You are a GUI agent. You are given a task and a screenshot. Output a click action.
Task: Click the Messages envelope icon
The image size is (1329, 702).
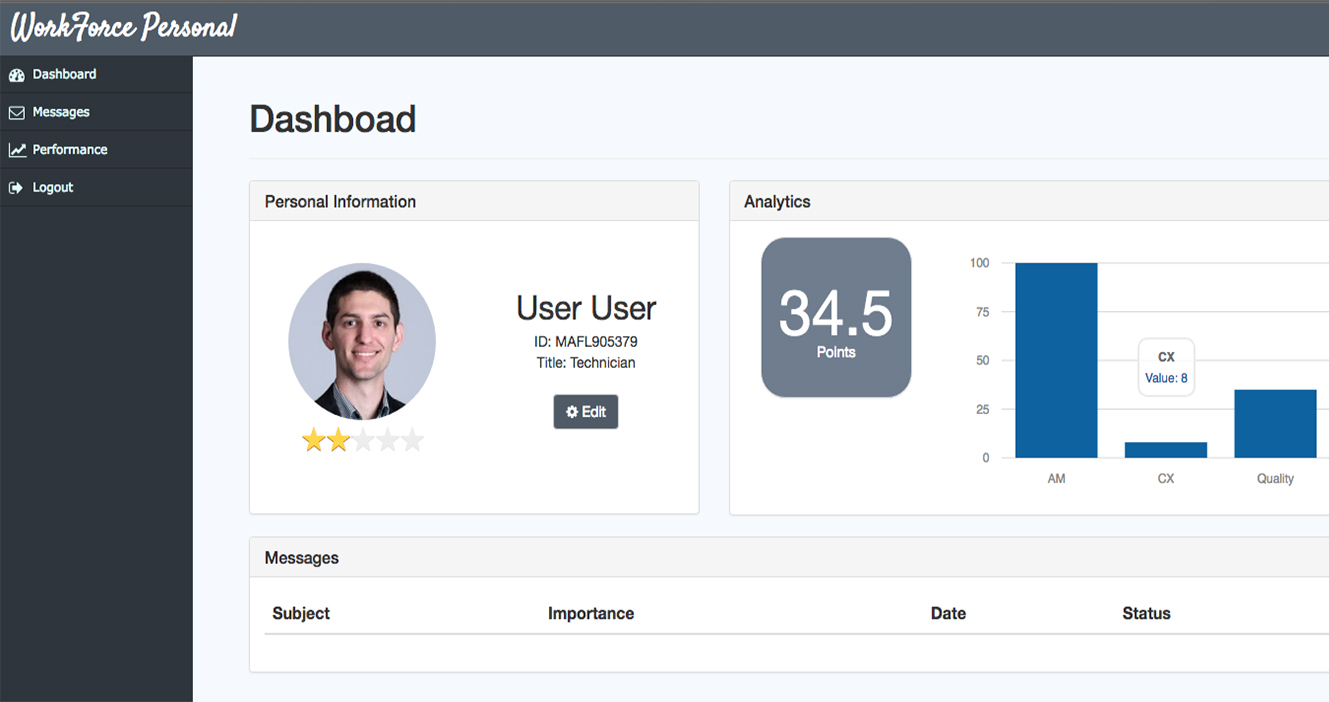point(16,113)
